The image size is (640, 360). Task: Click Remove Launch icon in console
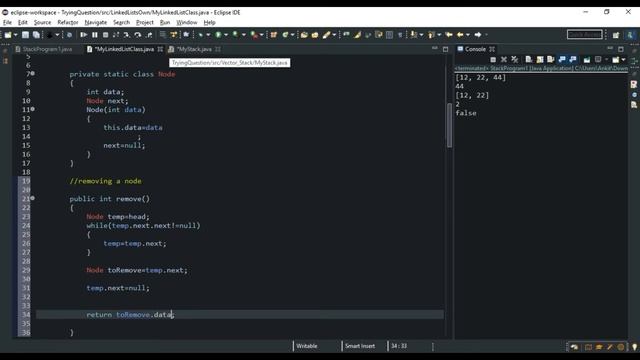tap(504, 60)
